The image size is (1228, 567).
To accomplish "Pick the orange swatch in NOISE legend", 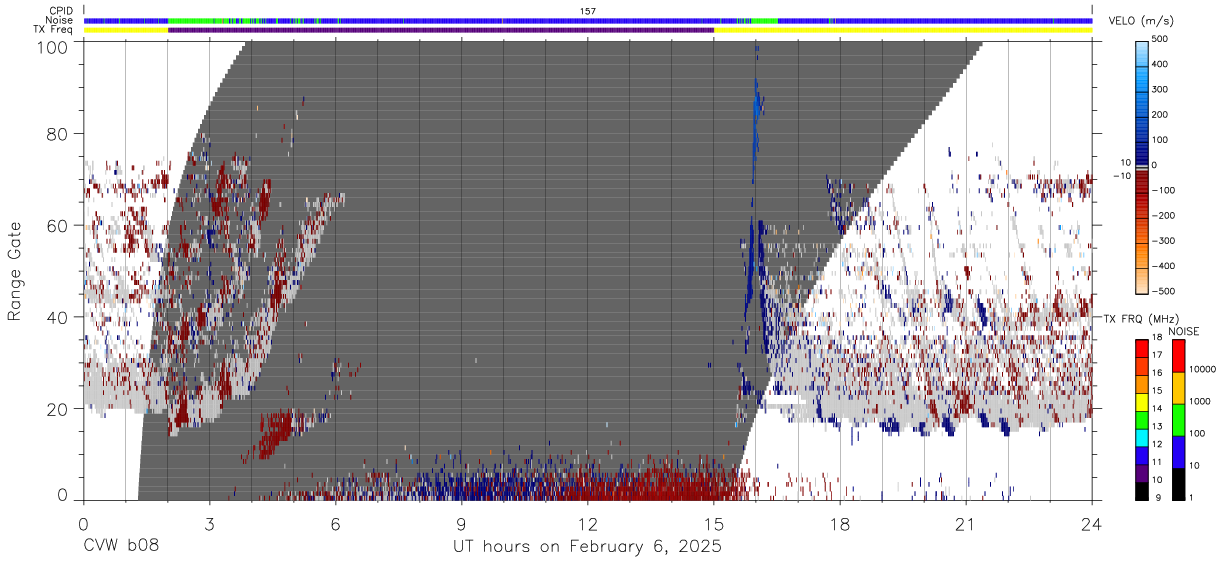I will point(1178,388).
